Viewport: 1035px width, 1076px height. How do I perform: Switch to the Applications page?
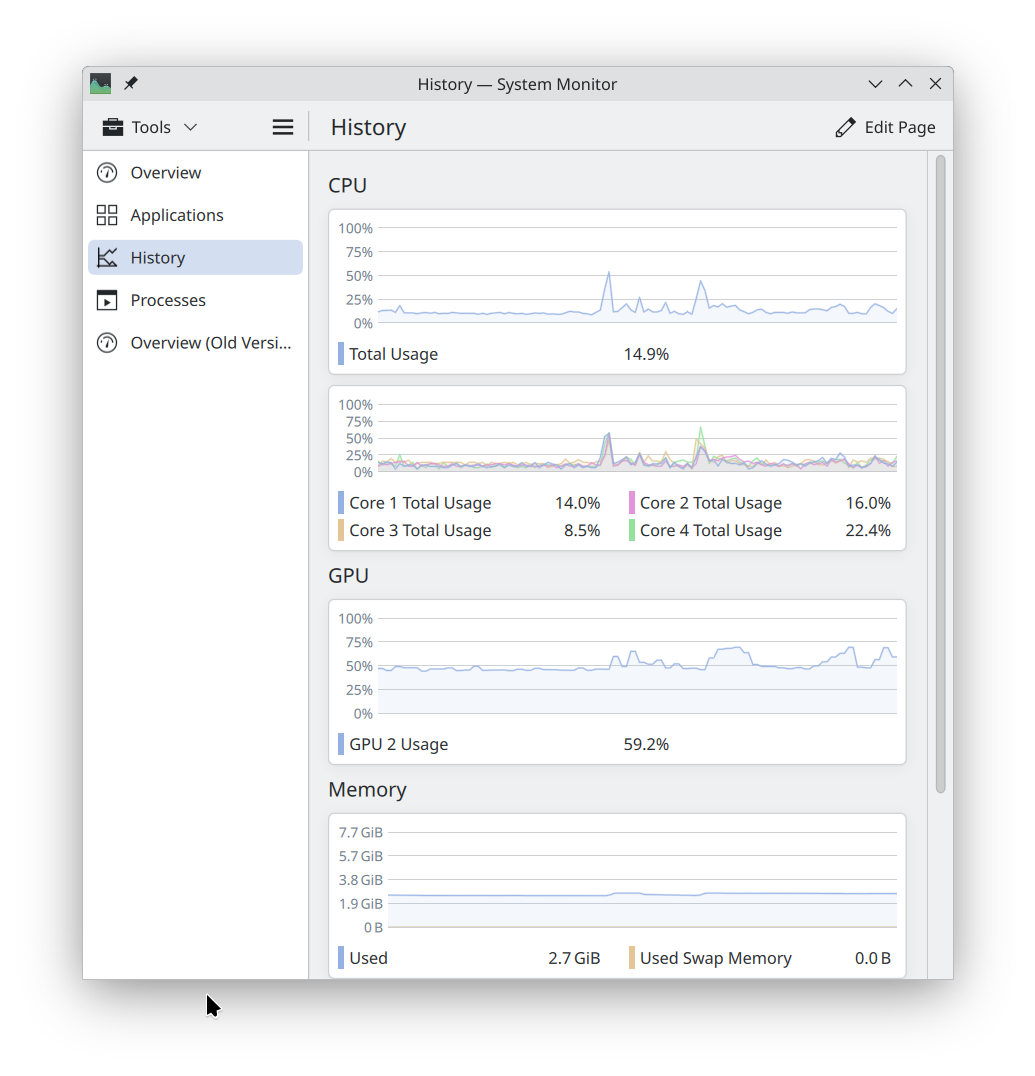point(177,215)
